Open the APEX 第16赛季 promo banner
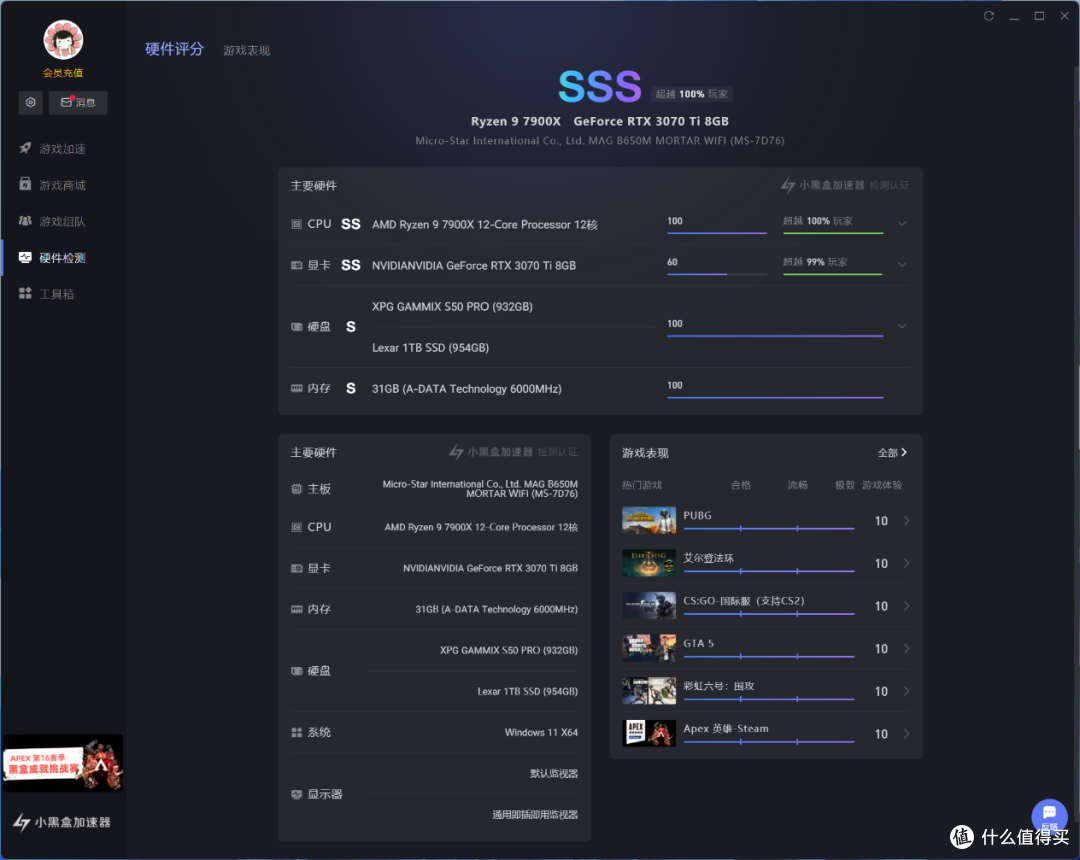Image resolution: width=1080 pixels, height=860 pixels. pos(63,763)
